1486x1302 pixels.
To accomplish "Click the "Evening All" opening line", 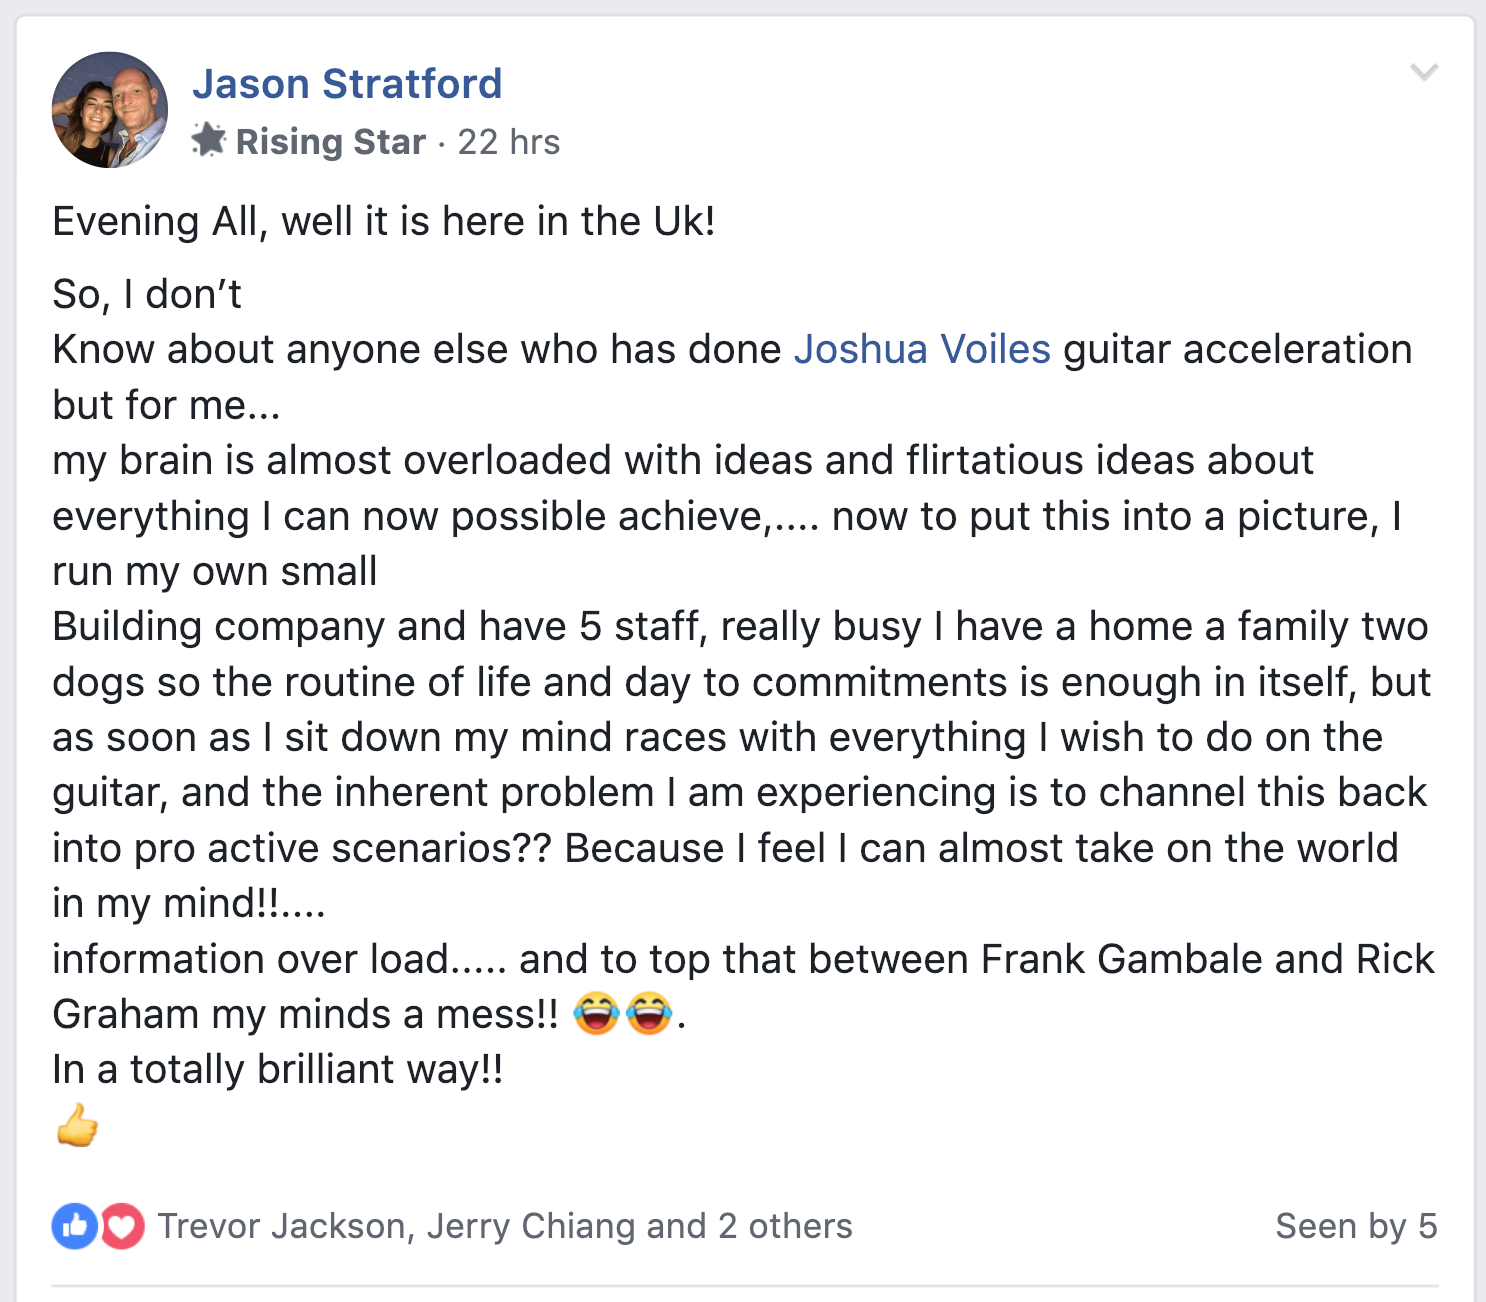I will pos(384,222).
